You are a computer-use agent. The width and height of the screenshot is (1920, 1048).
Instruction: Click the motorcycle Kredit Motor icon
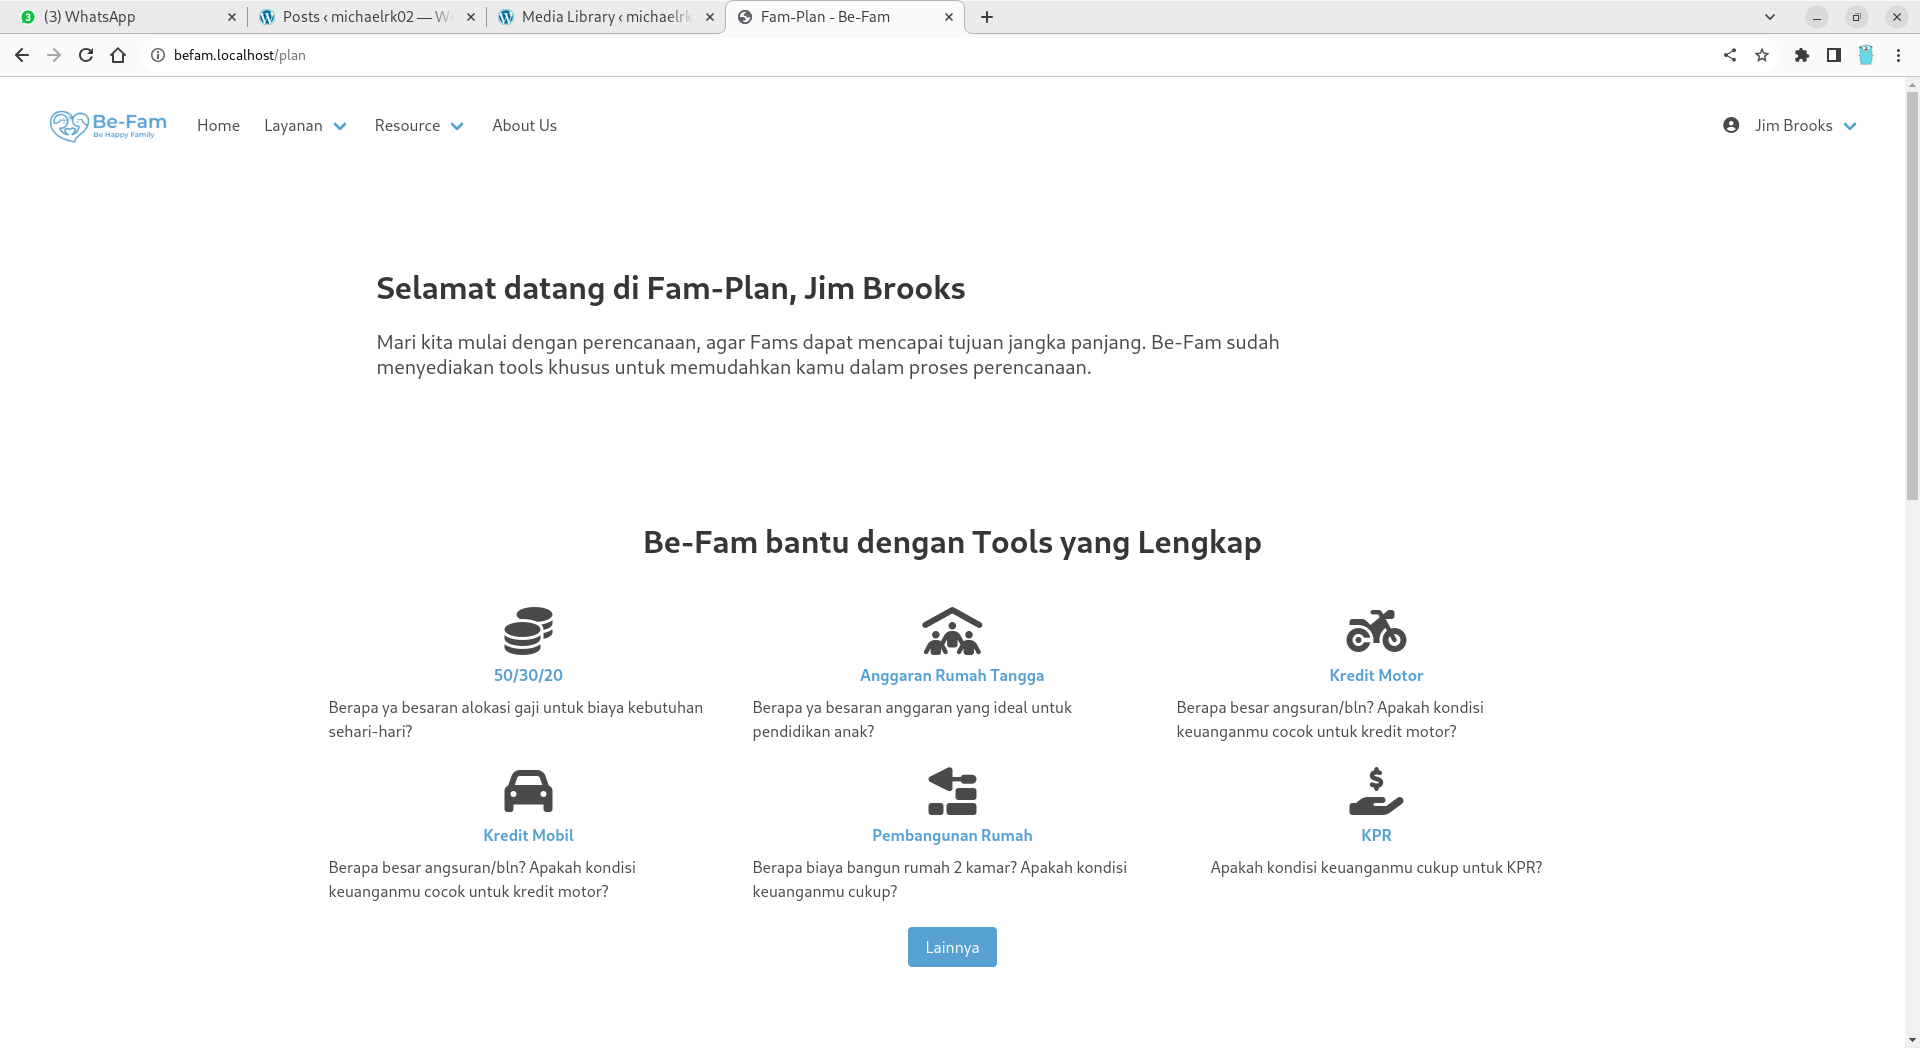pyautogui.click(x=1376, y=630)
